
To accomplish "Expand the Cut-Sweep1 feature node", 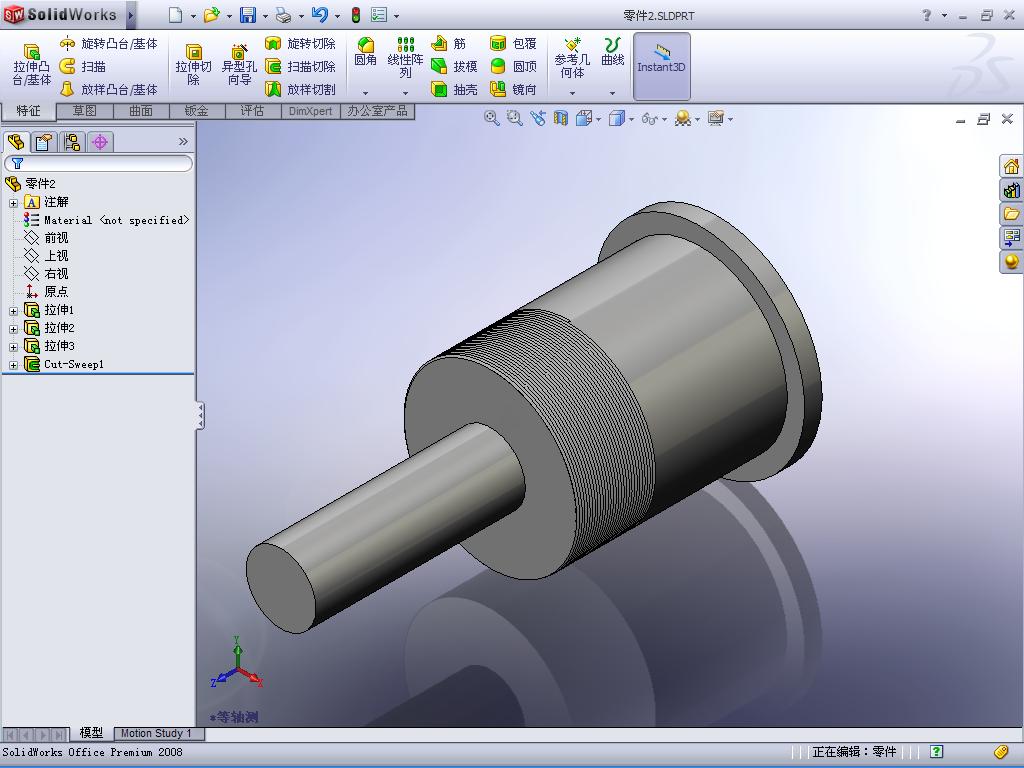I will [13, 365].
